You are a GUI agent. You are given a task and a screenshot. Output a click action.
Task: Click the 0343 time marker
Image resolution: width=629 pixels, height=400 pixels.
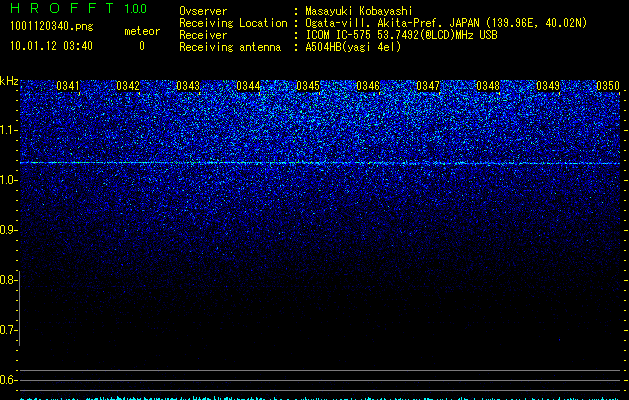(x=188, y=85)
